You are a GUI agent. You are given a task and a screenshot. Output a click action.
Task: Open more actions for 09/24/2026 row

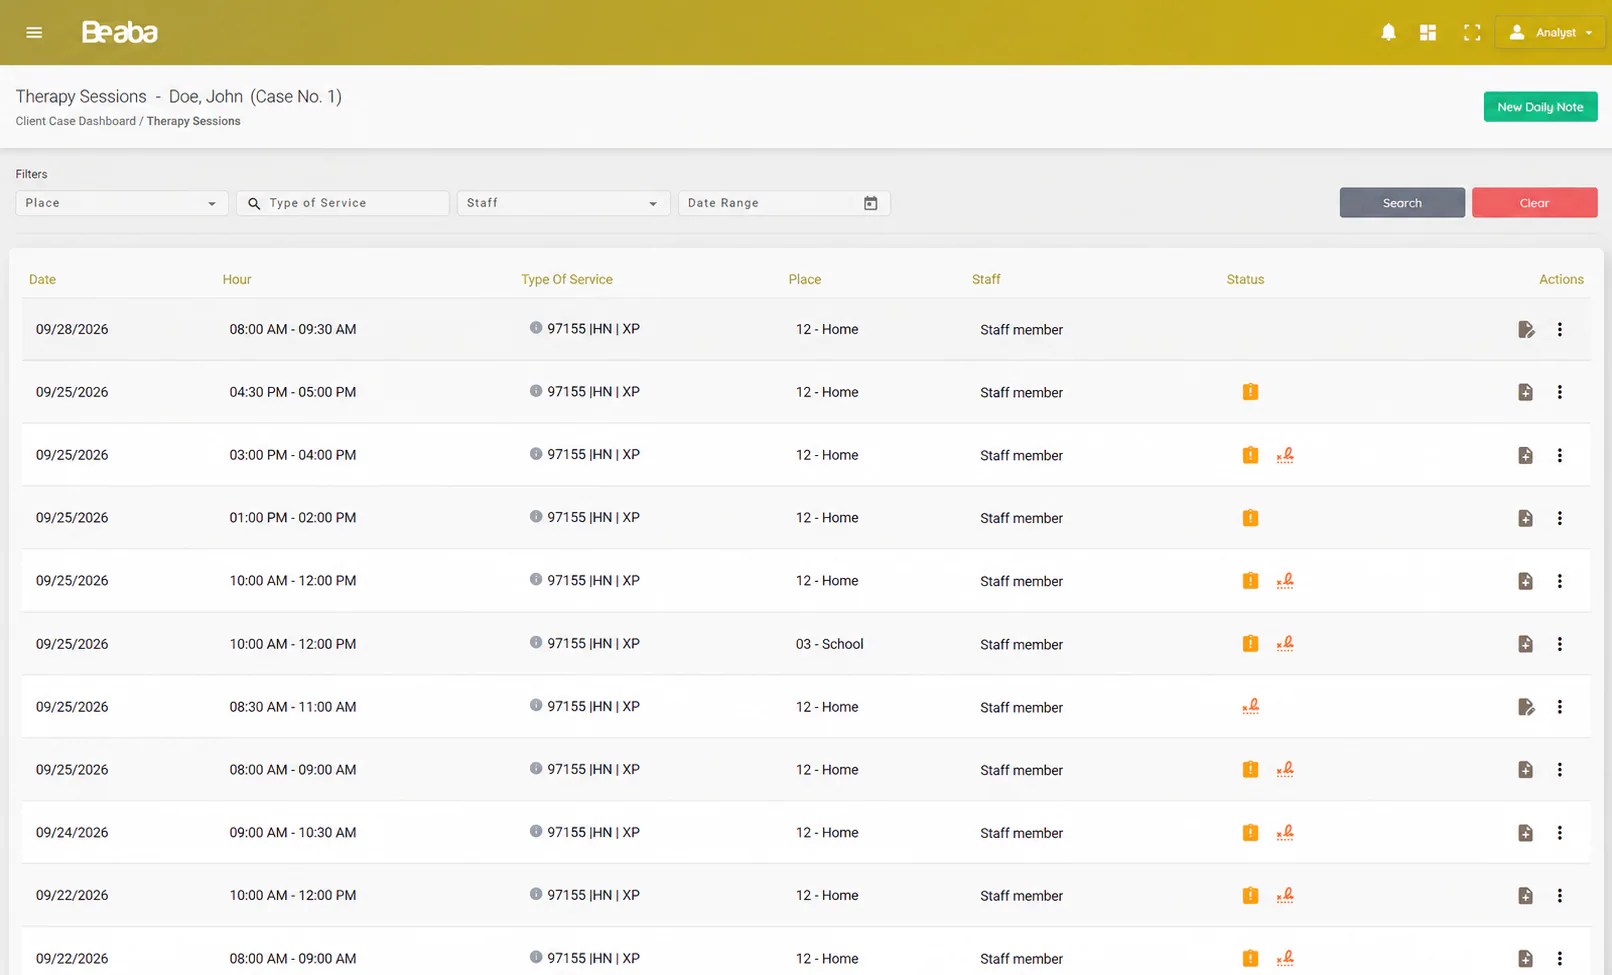click(1559, 833)
